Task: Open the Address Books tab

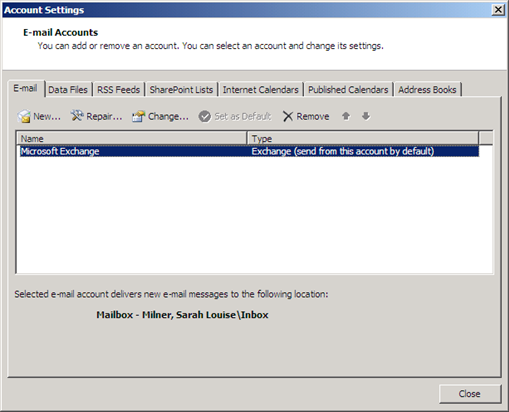Action: [427, 90]
